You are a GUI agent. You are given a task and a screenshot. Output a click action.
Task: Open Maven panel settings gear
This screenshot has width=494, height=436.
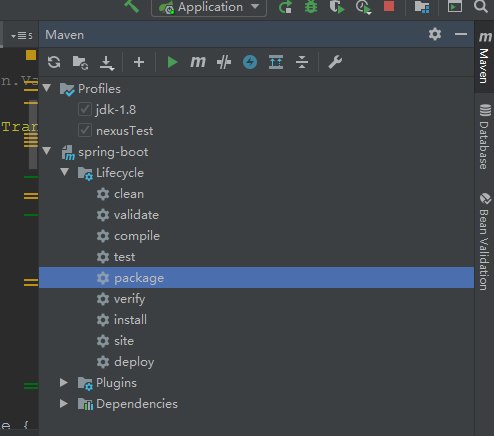coord(435,34)
